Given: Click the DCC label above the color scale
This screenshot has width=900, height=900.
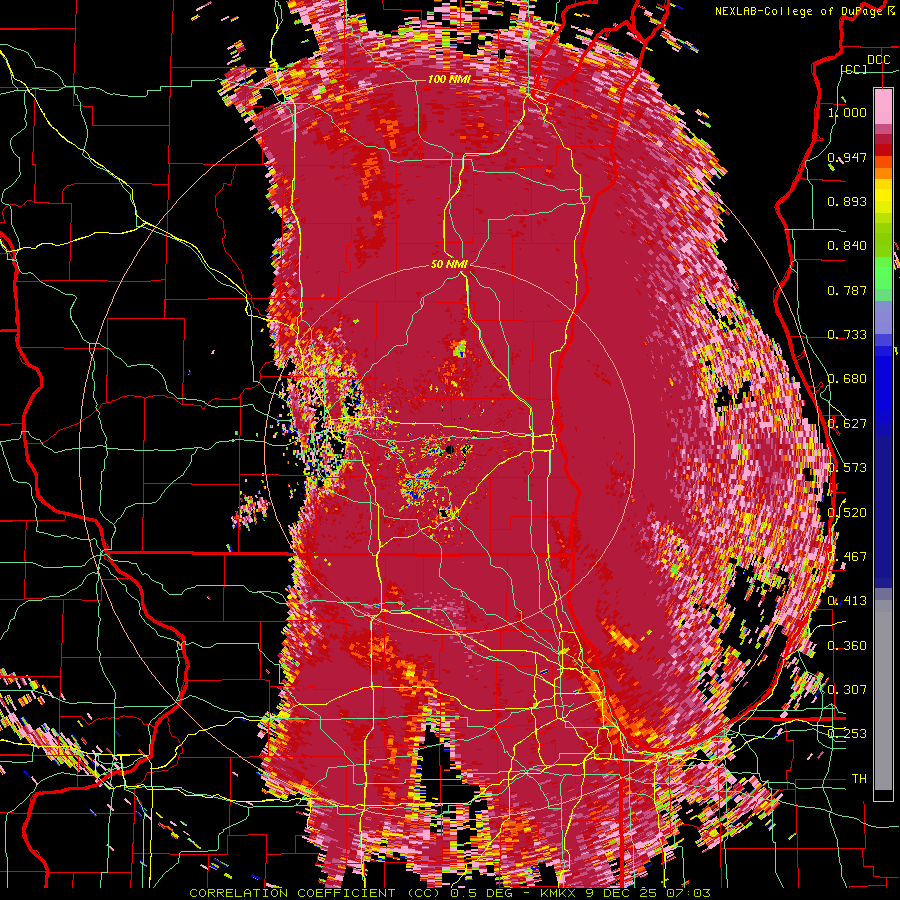Looking at the screenshot, I should tap(878, 60).
